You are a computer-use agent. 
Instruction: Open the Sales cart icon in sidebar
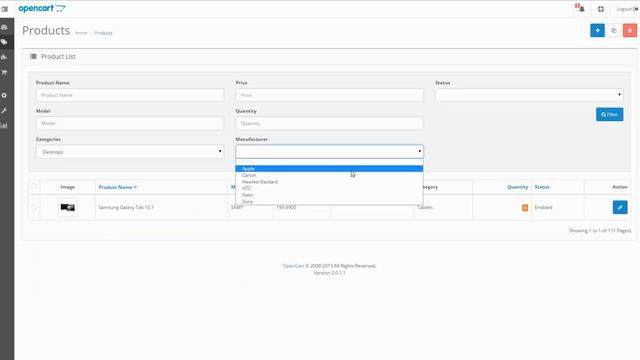click(x=4, y=72)
